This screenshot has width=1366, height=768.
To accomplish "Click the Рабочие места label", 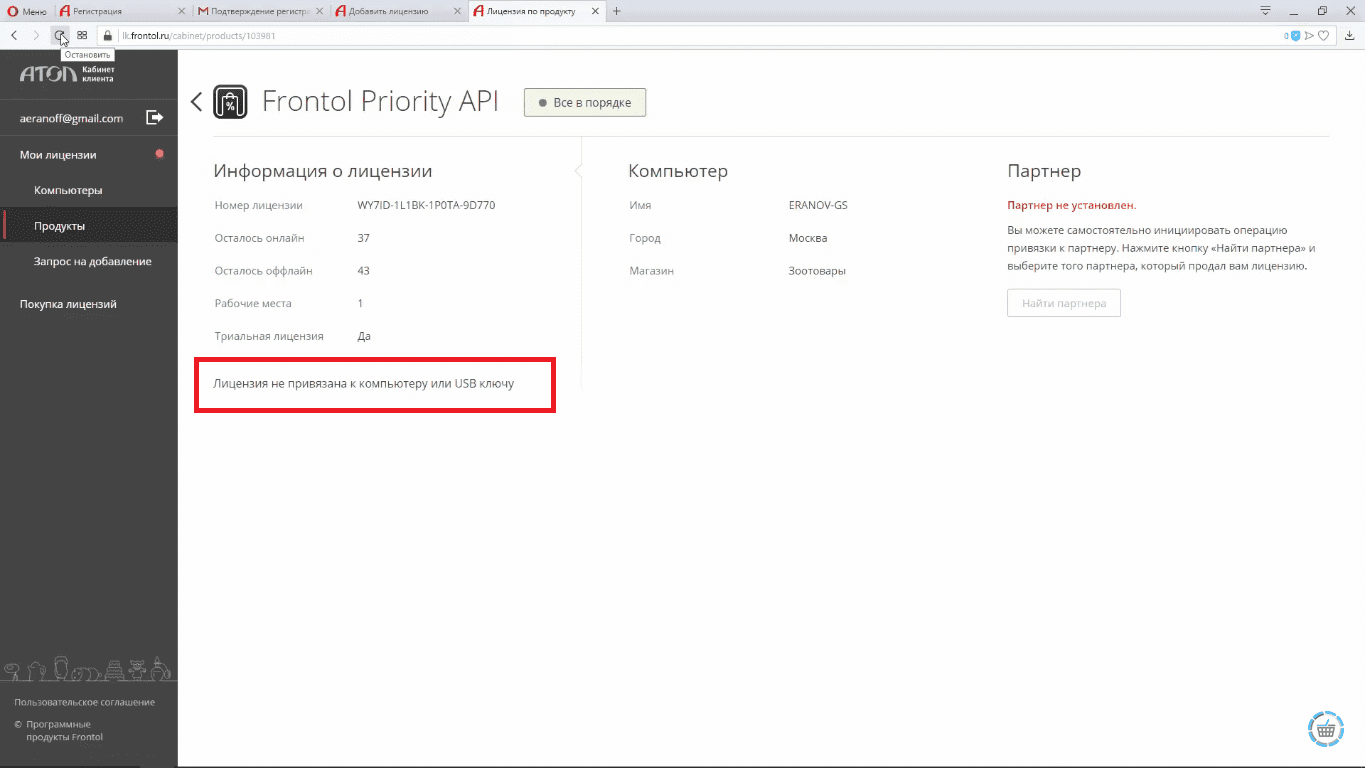I will click(x=253, y=303).
